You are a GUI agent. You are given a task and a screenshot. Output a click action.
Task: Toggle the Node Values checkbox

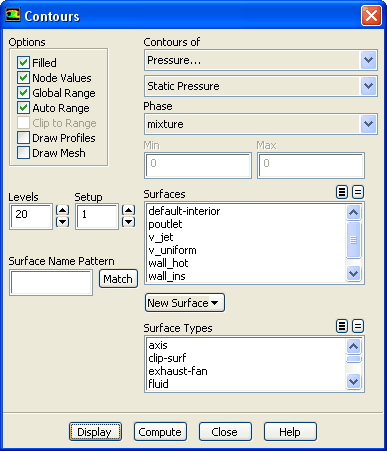[23, 78]
